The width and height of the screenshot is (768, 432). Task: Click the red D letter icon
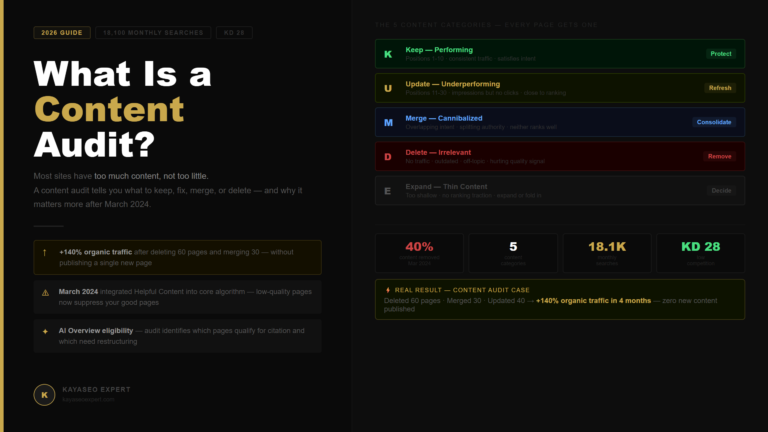(x=388, y=157)
